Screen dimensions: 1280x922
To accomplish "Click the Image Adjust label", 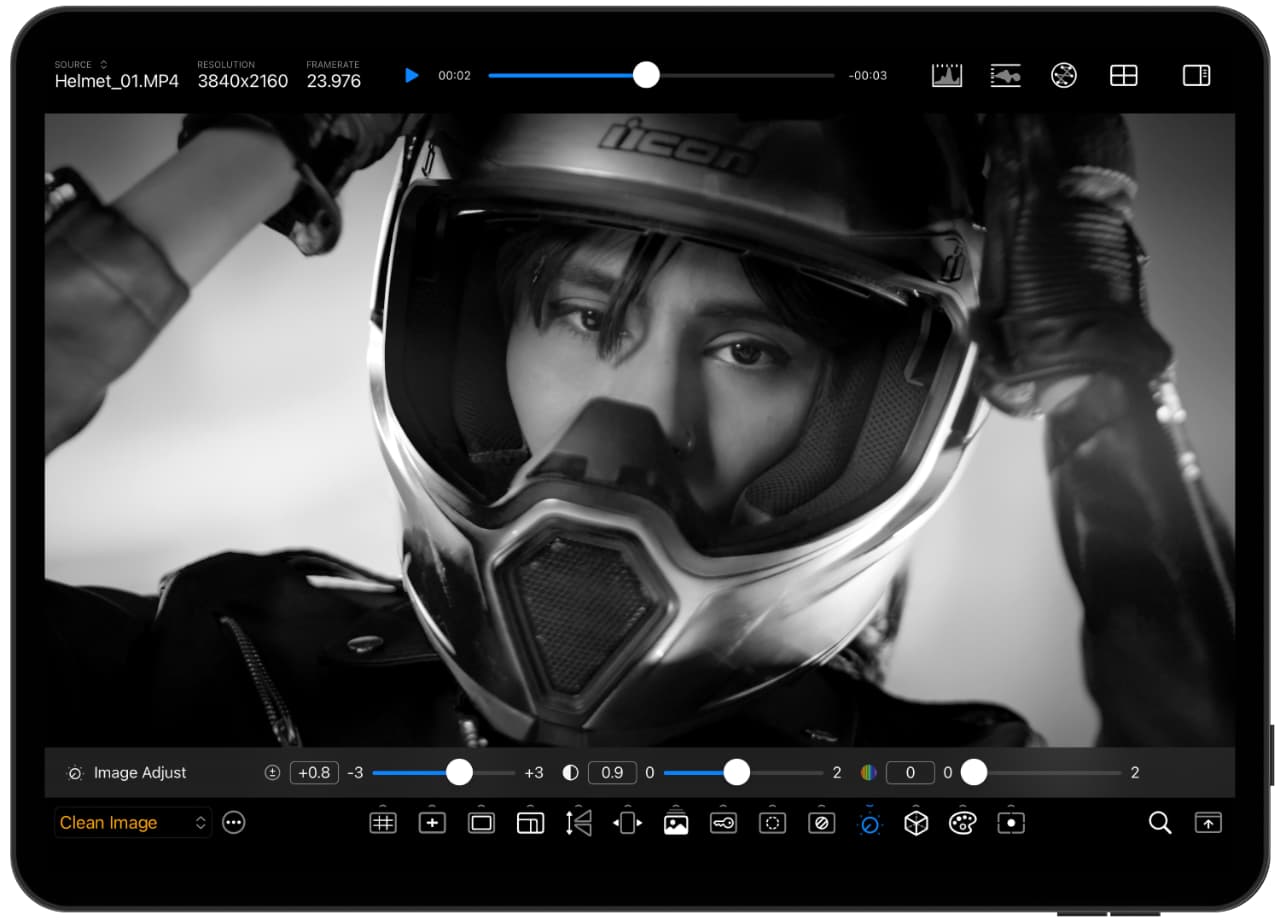I will pos(140,772).
